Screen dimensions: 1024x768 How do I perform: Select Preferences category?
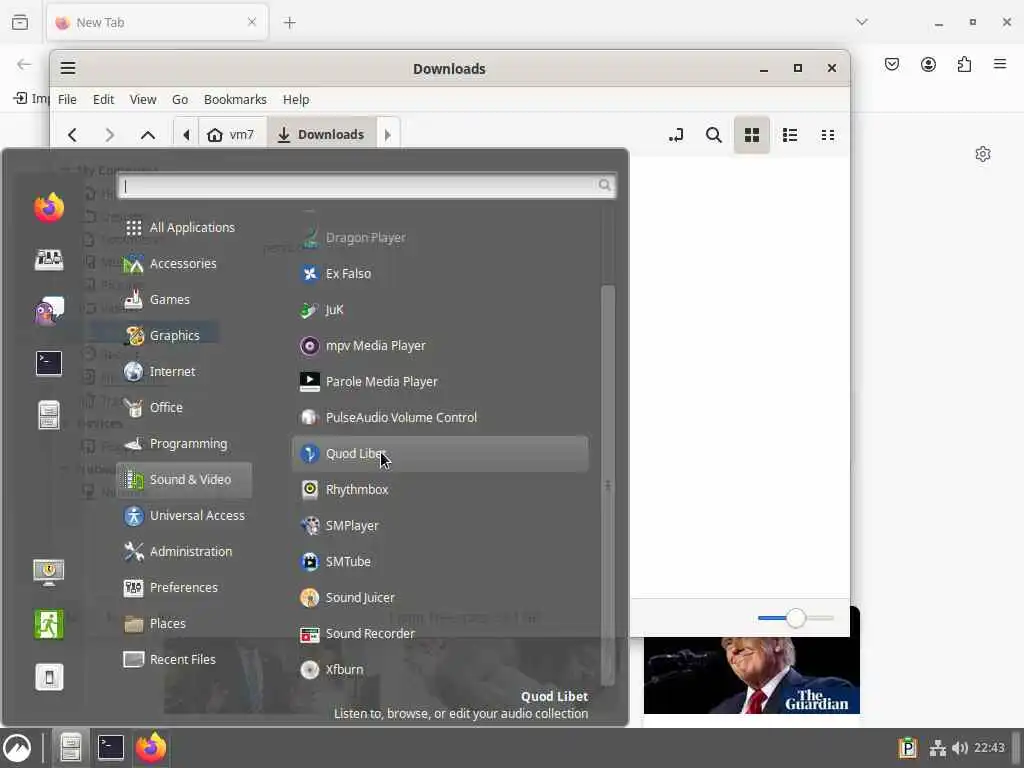[184, 587]
